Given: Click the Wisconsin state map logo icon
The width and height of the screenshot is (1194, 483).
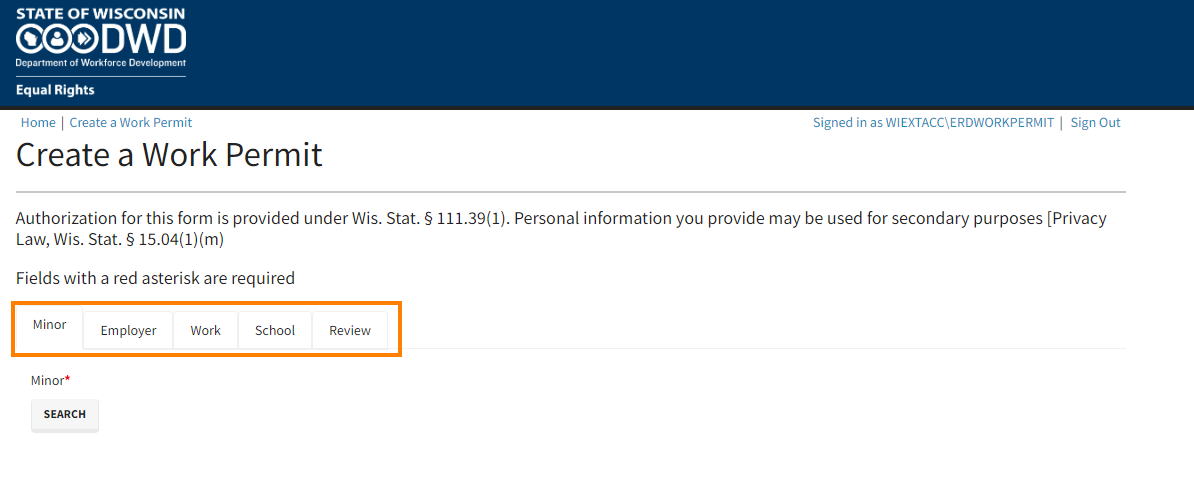Looking at the screenshot, I should click(x=30, y=39).
